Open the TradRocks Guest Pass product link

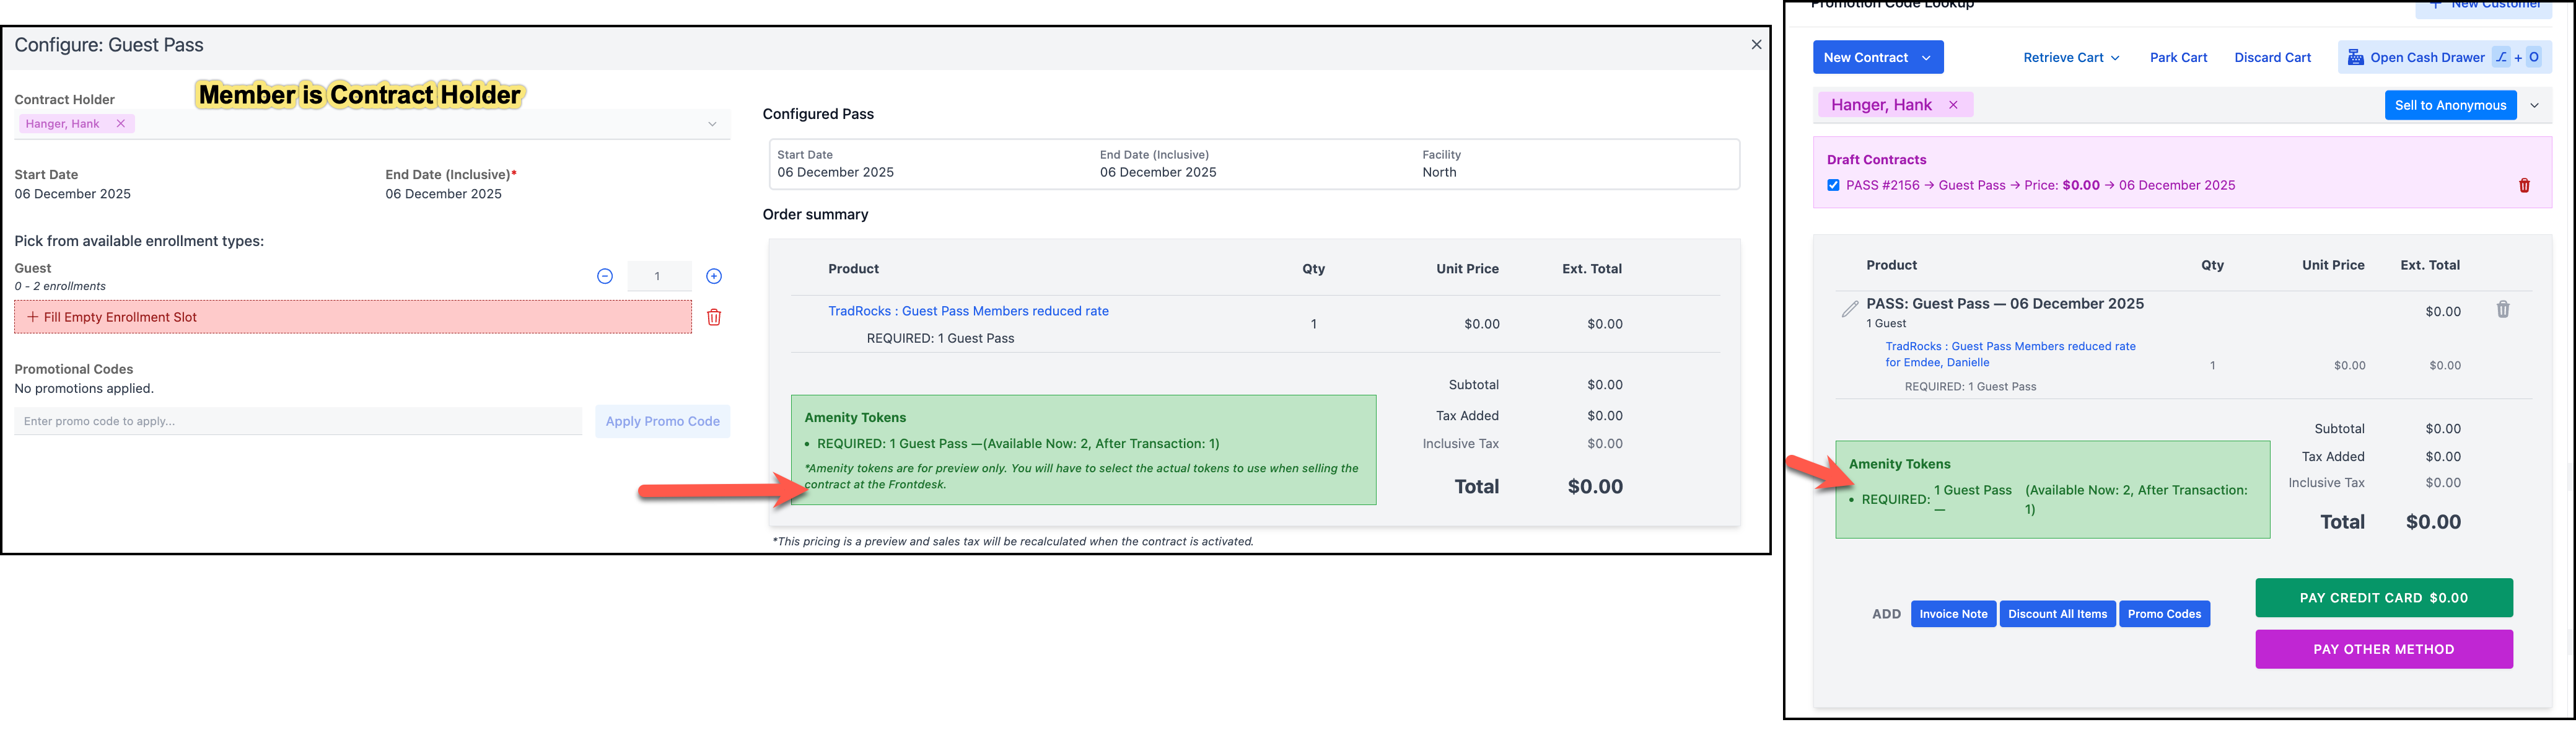(967, 311)
